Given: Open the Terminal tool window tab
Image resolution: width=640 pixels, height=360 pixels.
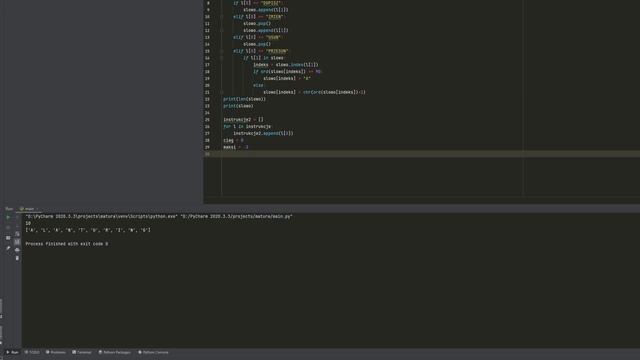Looking at the screenshot, I should 82,352.
